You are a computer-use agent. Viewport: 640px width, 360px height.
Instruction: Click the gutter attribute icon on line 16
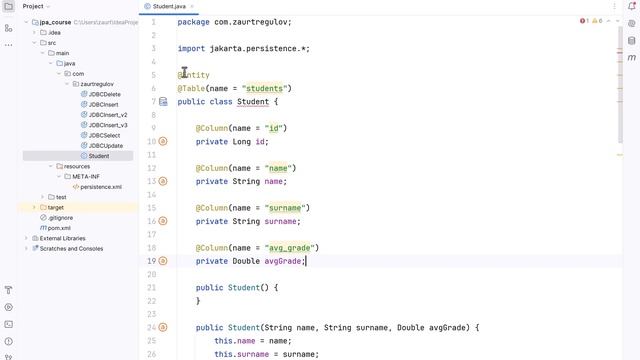click(163, 221)
